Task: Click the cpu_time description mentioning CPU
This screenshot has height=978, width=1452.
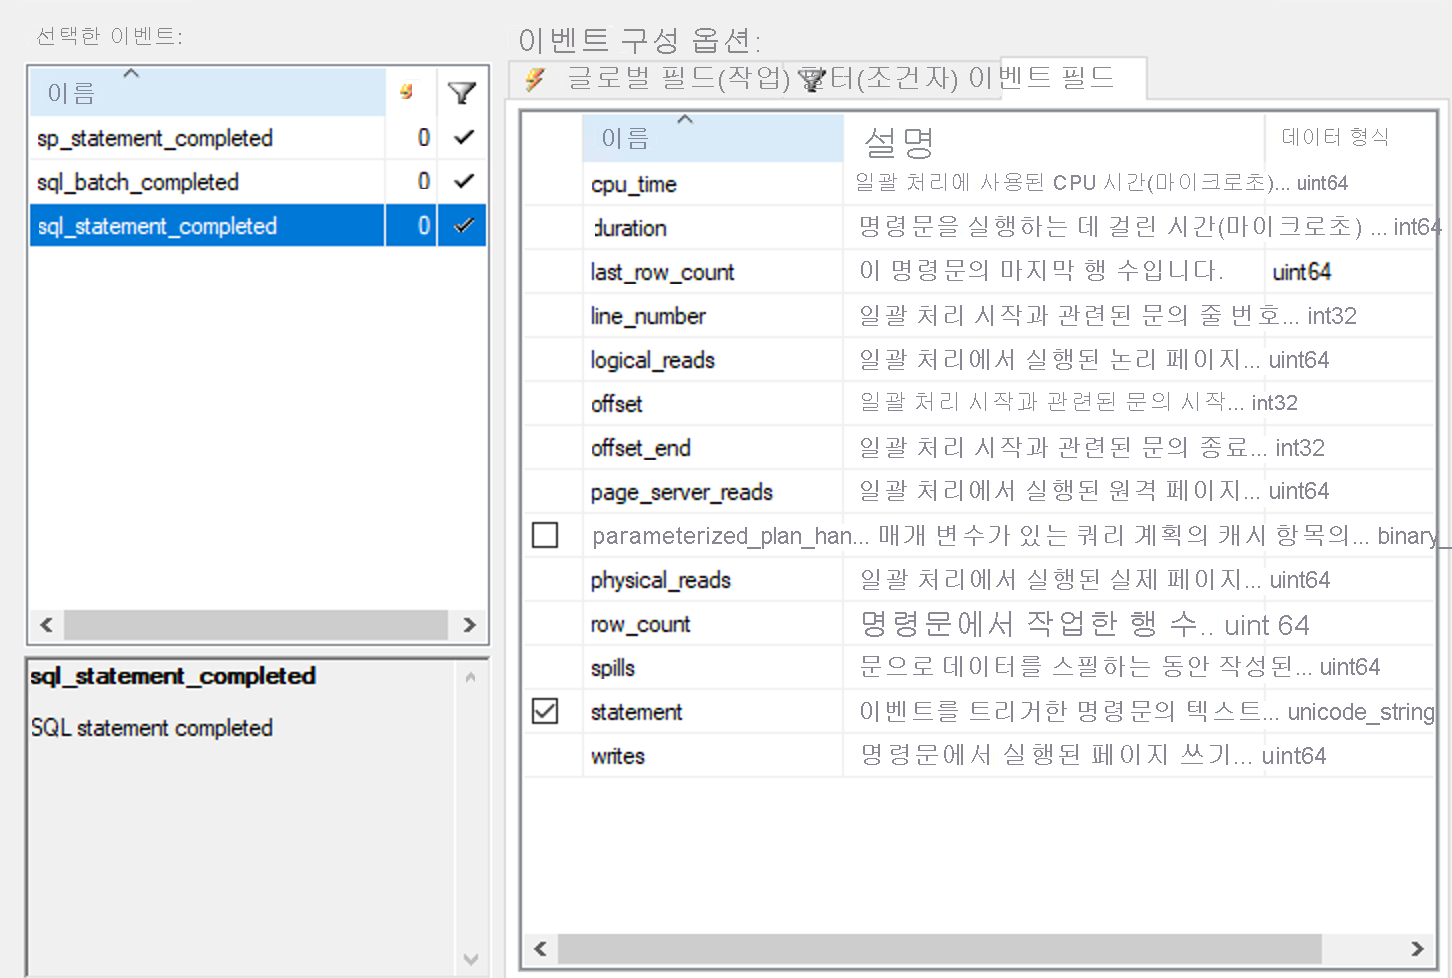Action: 1072,183
